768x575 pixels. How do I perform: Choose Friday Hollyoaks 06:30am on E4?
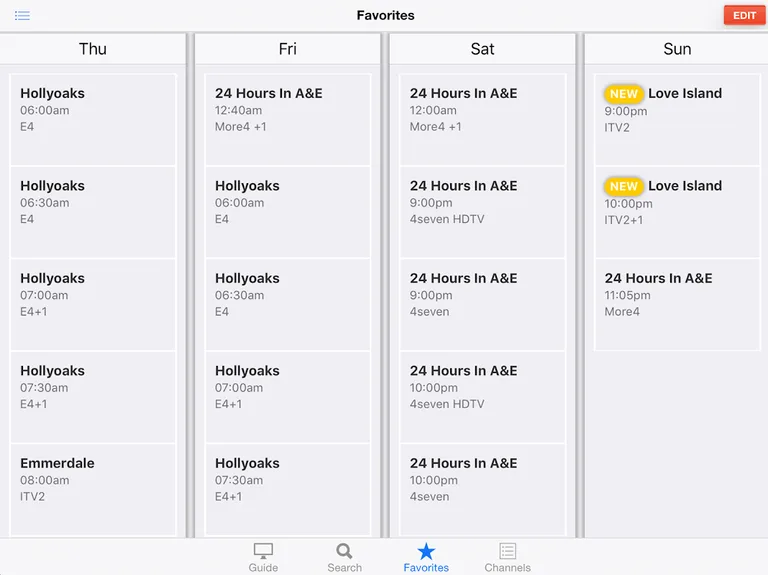(x=288, y=304)
